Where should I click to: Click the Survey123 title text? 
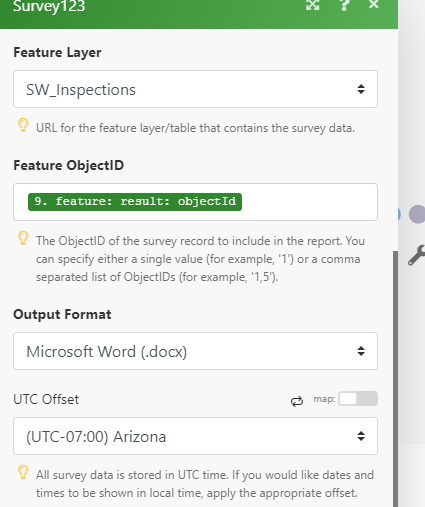(49, 6)
